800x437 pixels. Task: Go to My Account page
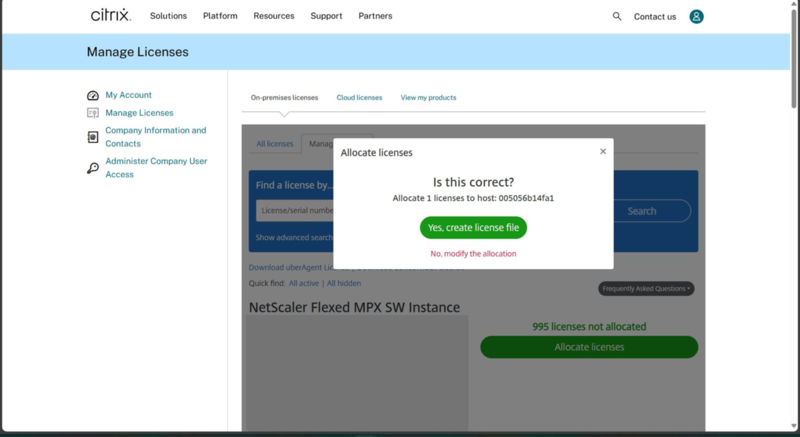[x=129, y=95]
